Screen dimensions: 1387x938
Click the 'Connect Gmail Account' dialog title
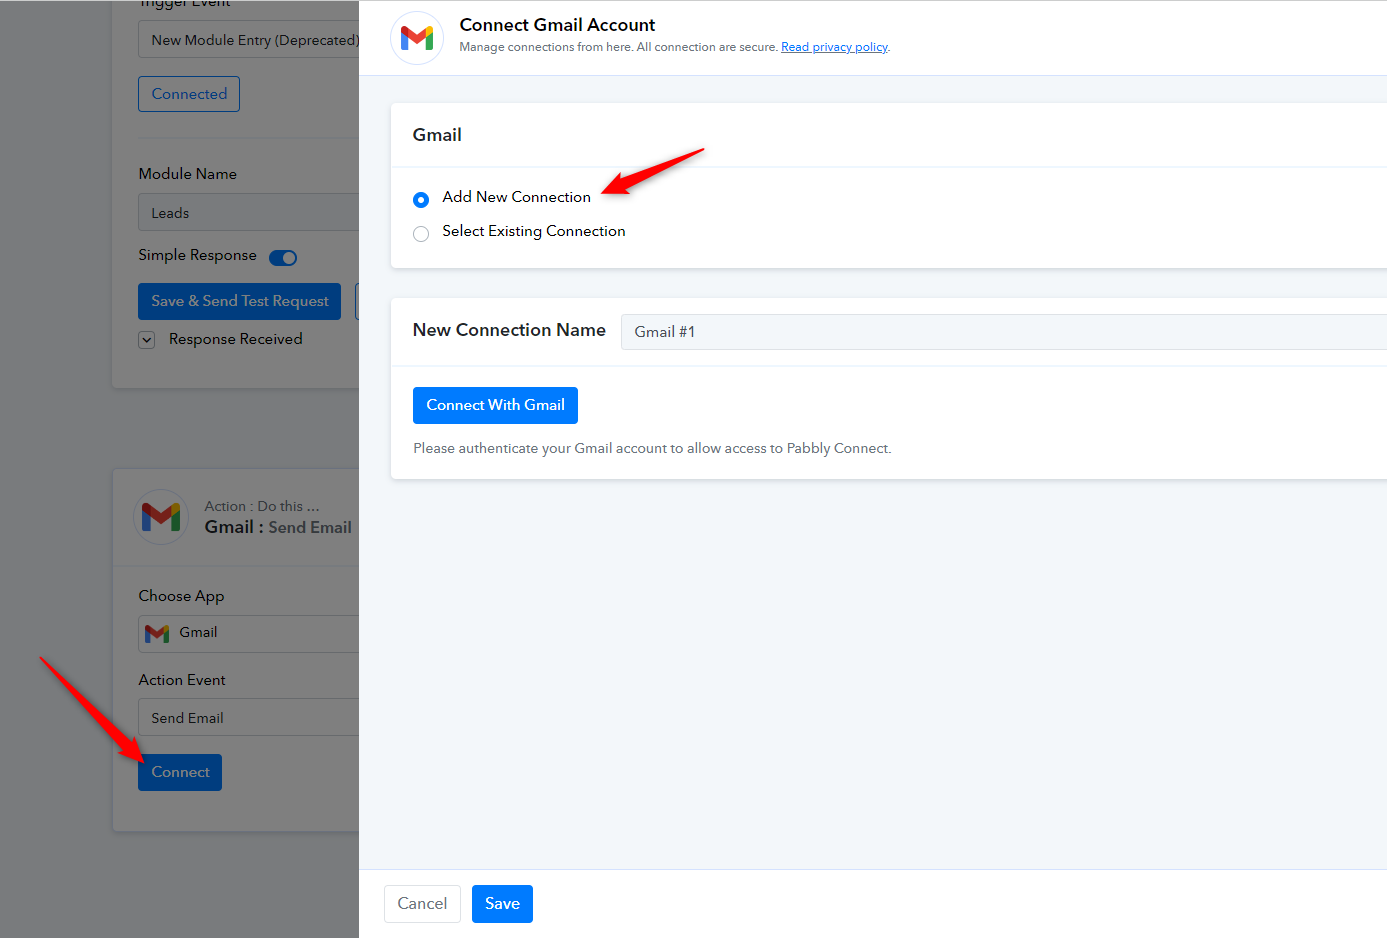tap(557, 25)
